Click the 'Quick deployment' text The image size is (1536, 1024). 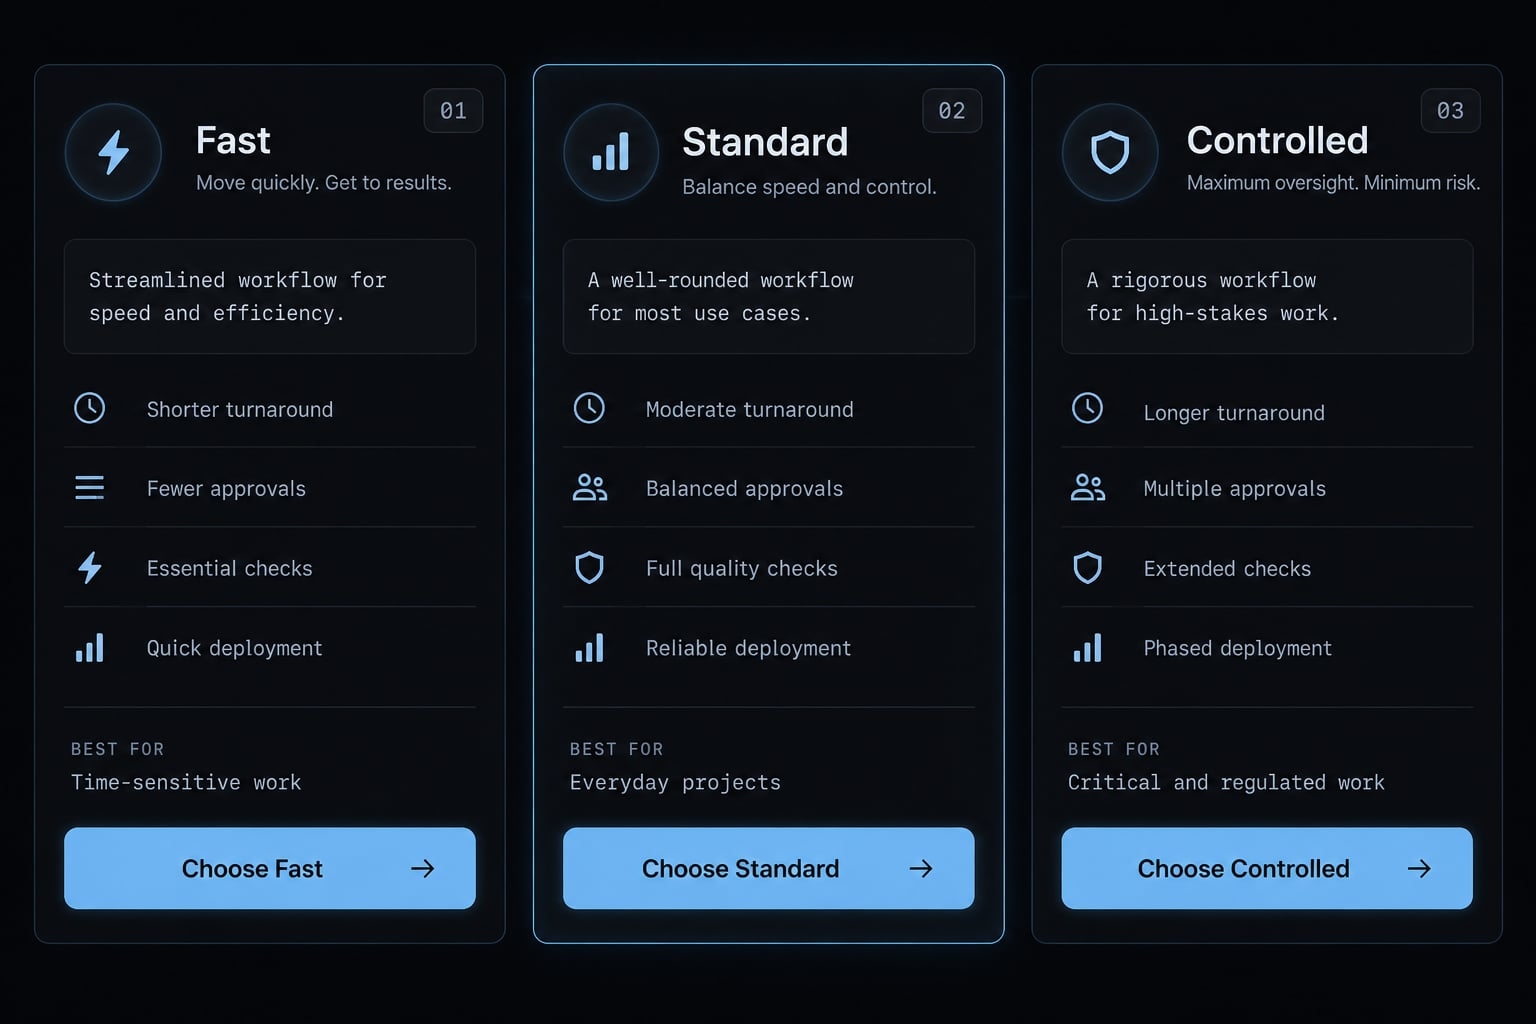click(x=234, y=648)
